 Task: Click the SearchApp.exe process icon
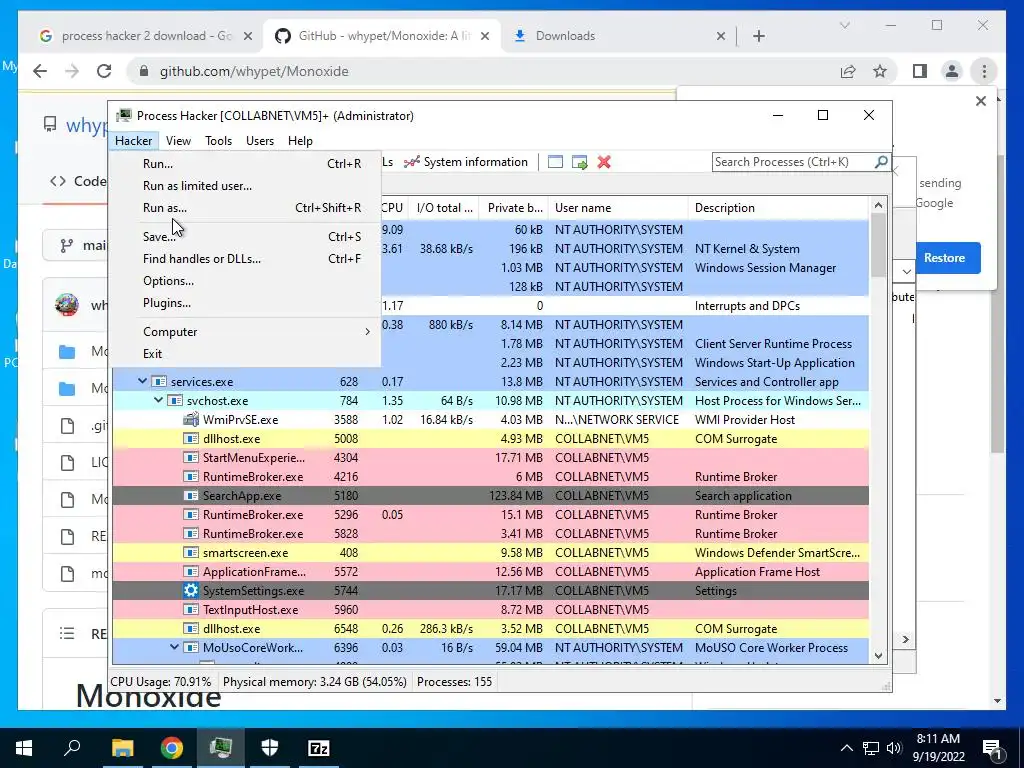[x=191, y=496]
